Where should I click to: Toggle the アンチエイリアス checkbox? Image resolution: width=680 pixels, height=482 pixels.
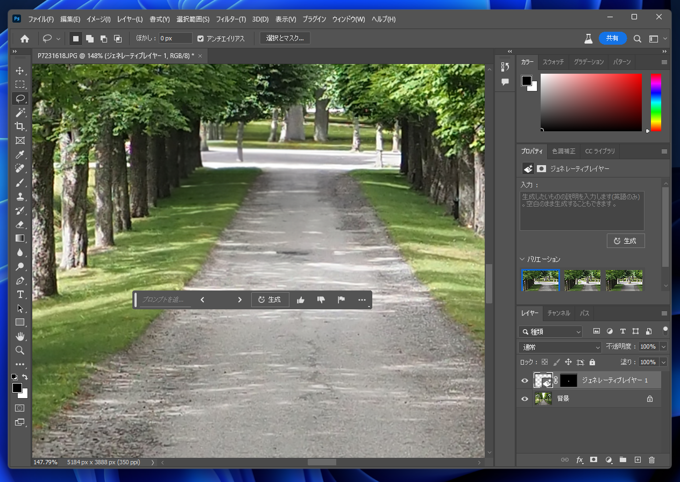coord(201,39)
